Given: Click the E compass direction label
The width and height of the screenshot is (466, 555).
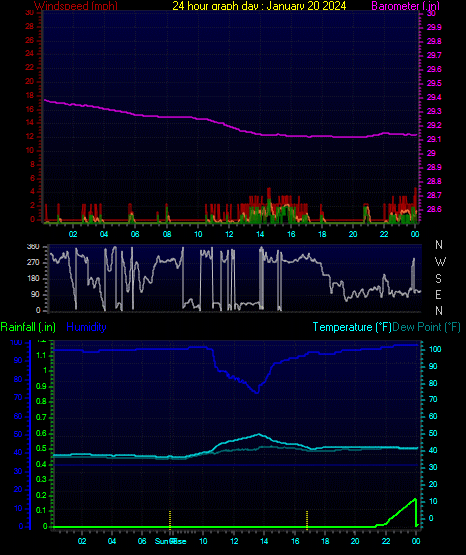Looking at the screenshot, I should tap(438, 294).
